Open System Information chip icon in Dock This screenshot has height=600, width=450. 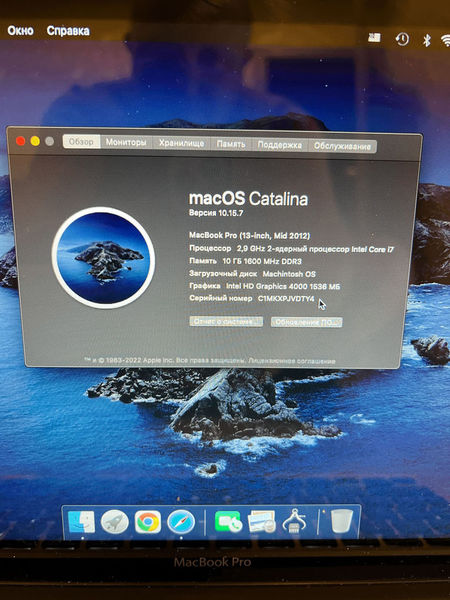click(294, 520)
